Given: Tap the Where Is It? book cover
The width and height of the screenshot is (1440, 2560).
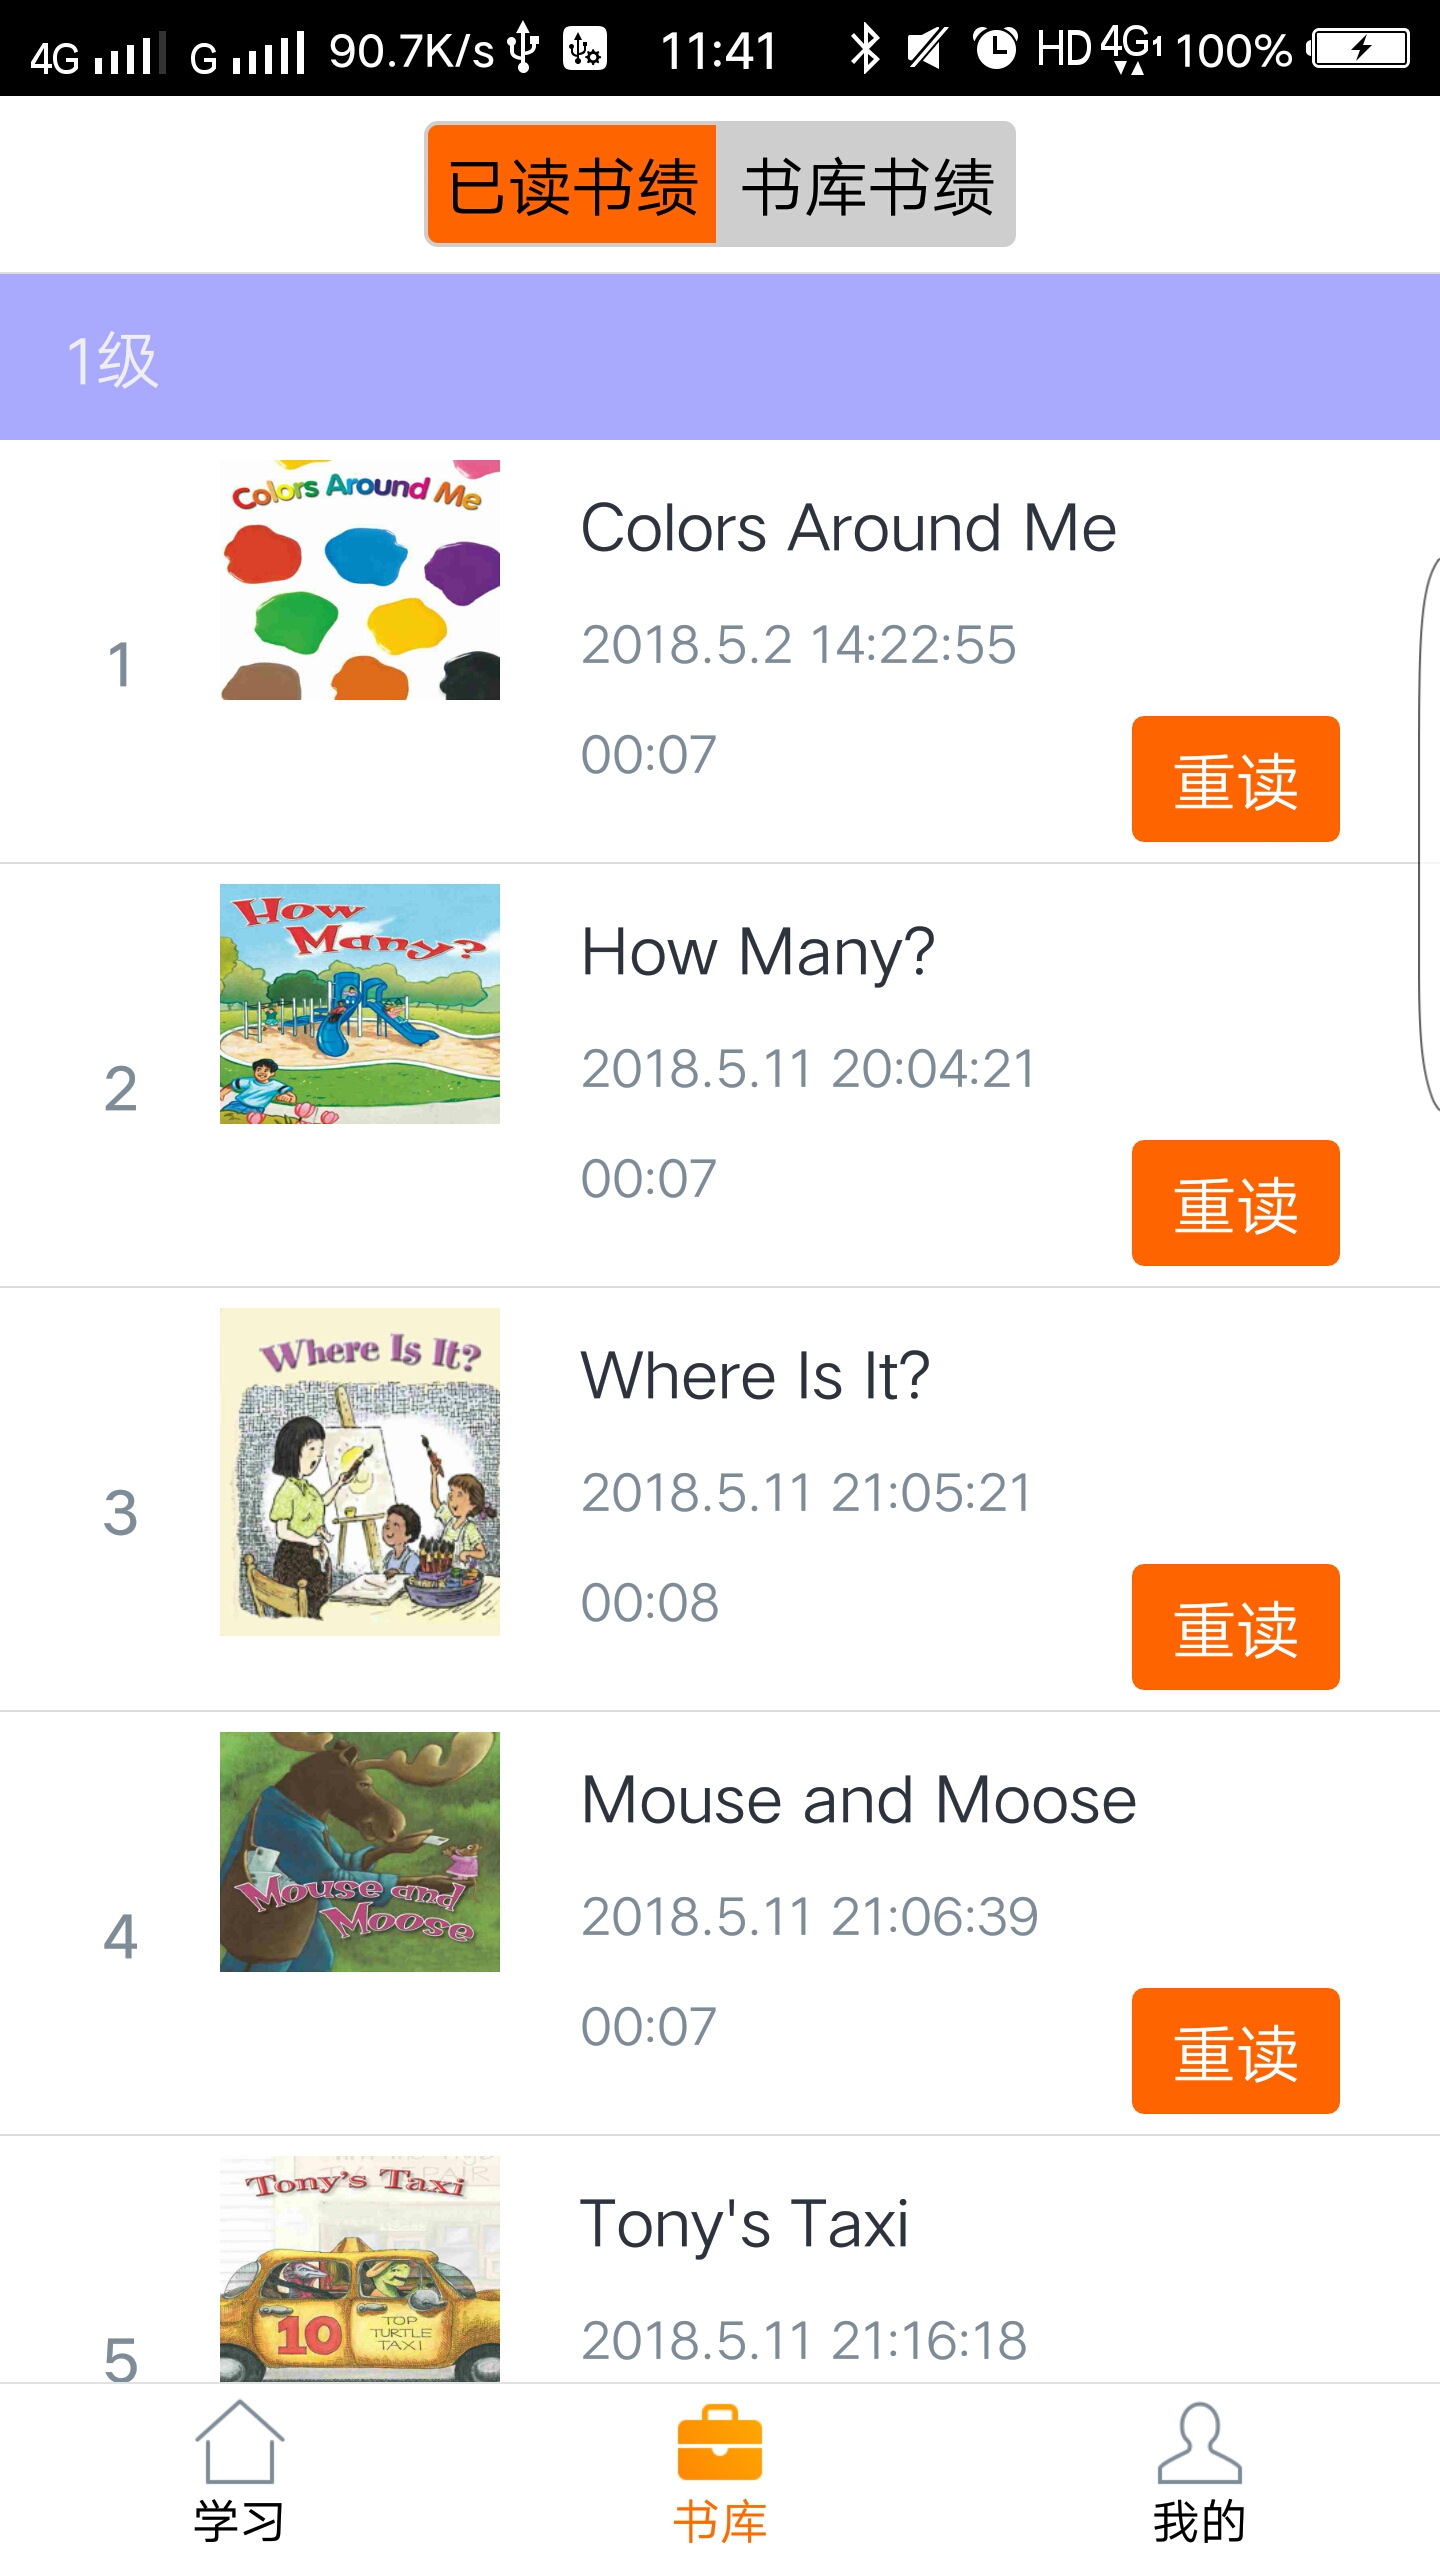Looking at the screenshot, I should pyautogui.click(x=360, y=1472).
